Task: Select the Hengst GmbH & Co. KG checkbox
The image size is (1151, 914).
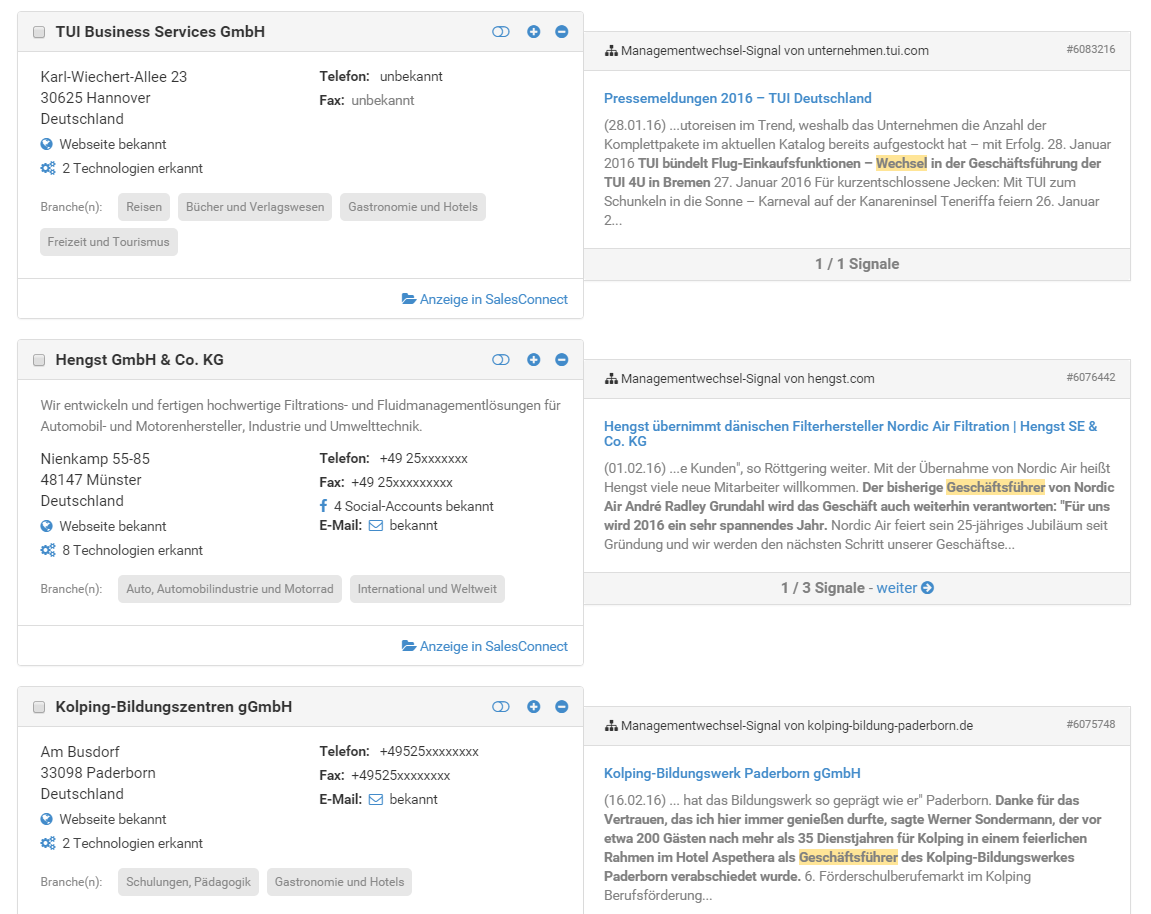Action: (39, 360)
